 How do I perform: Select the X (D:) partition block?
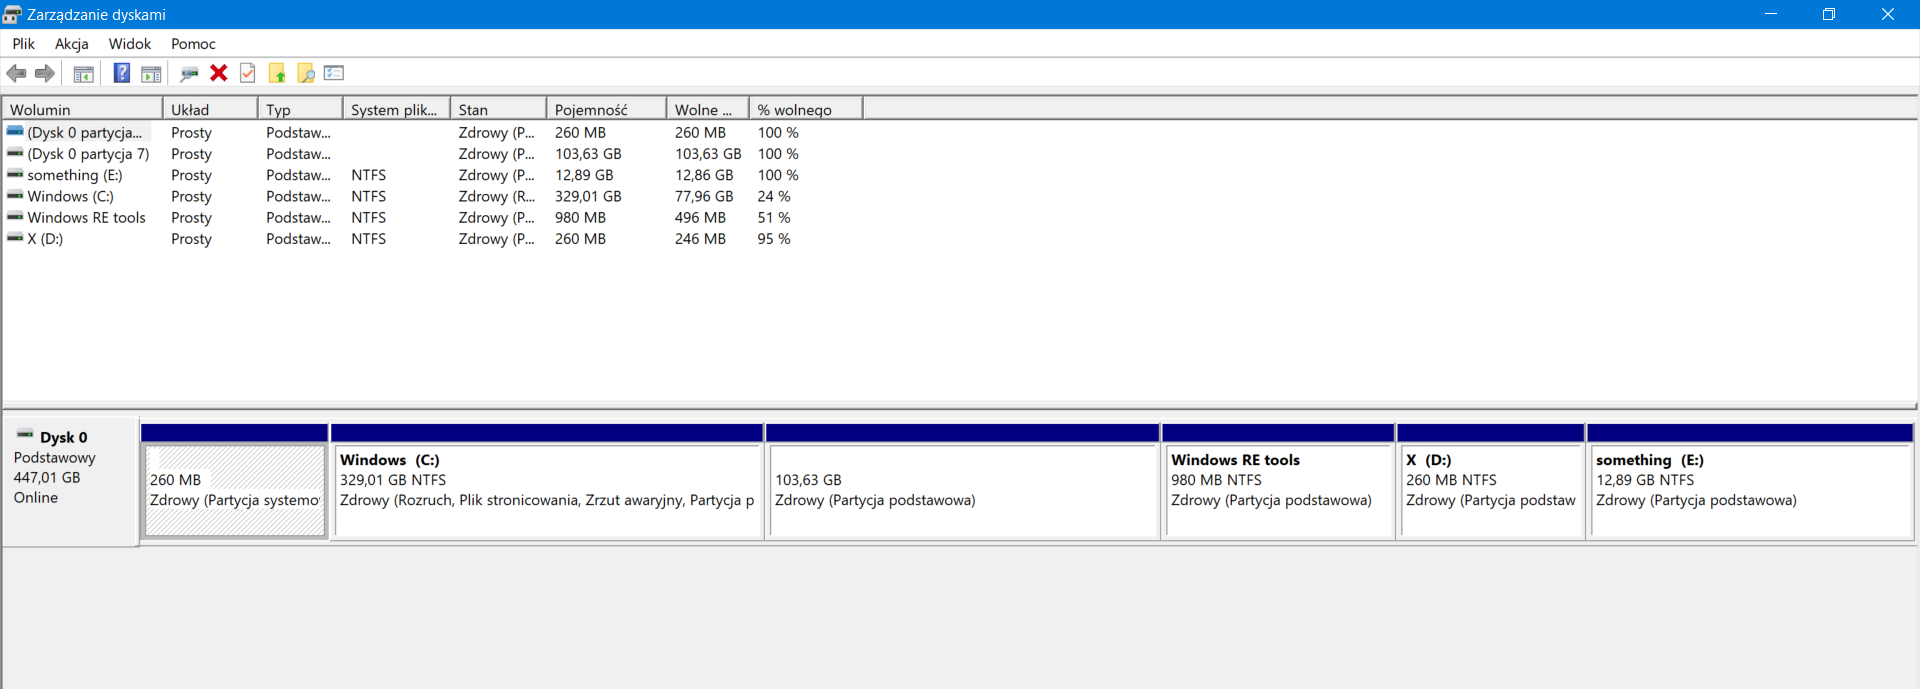1490,490
